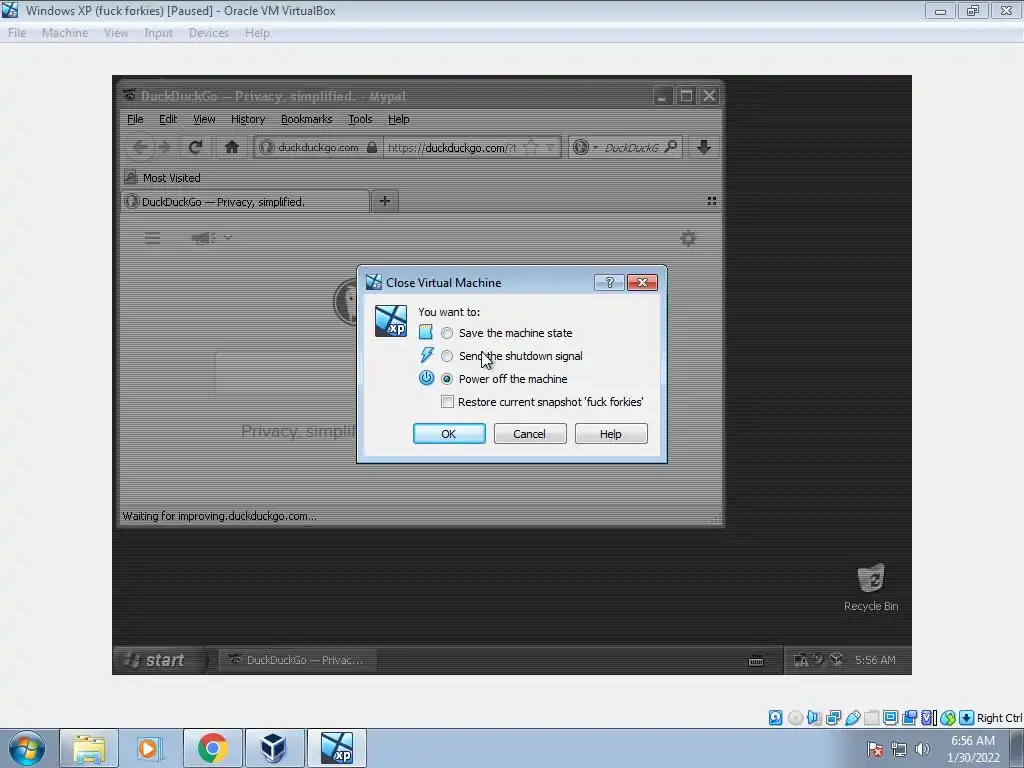Click USB devices status icon
The height and width of the screenshot is (768, 1024).
[852, 718]
